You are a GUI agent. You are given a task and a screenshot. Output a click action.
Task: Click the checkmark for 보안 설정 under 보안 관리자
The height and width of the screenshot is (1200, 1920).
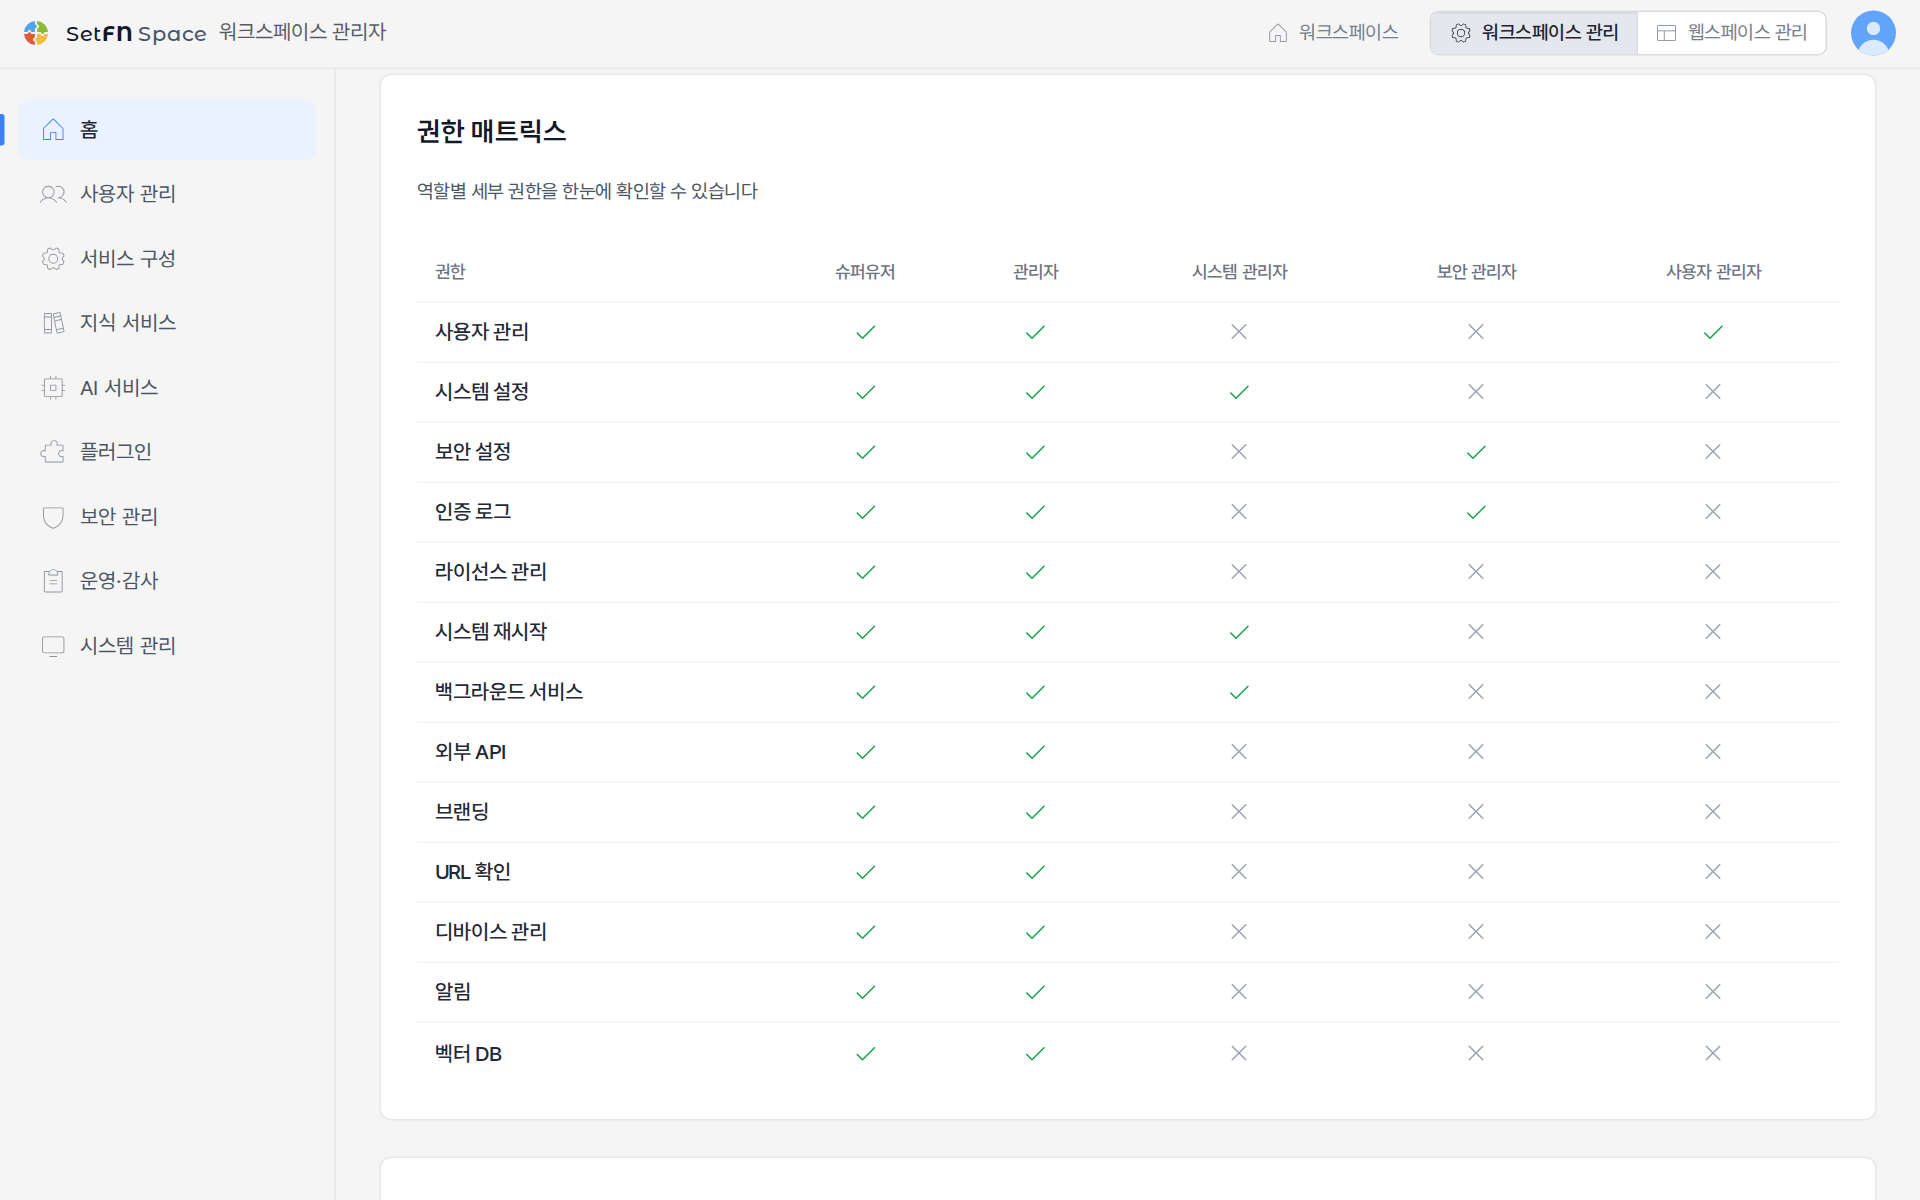tap(1476, 452)
